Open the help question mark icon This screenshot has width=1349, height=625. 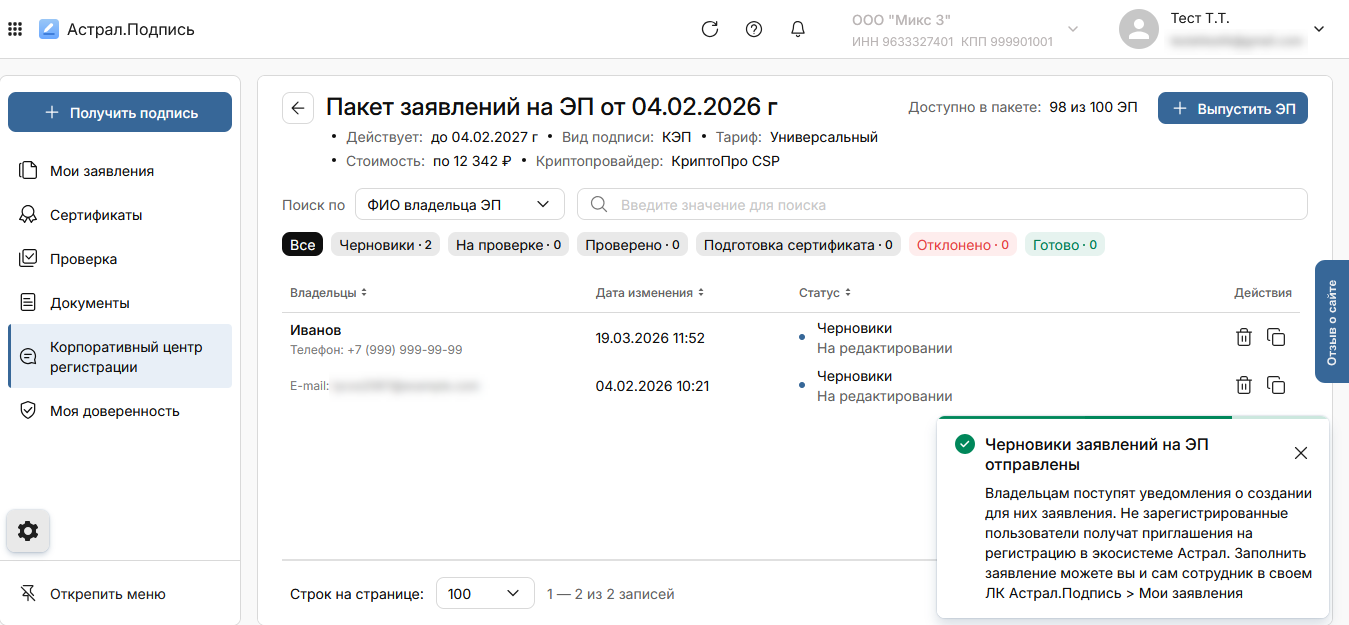tap(754, 29)
